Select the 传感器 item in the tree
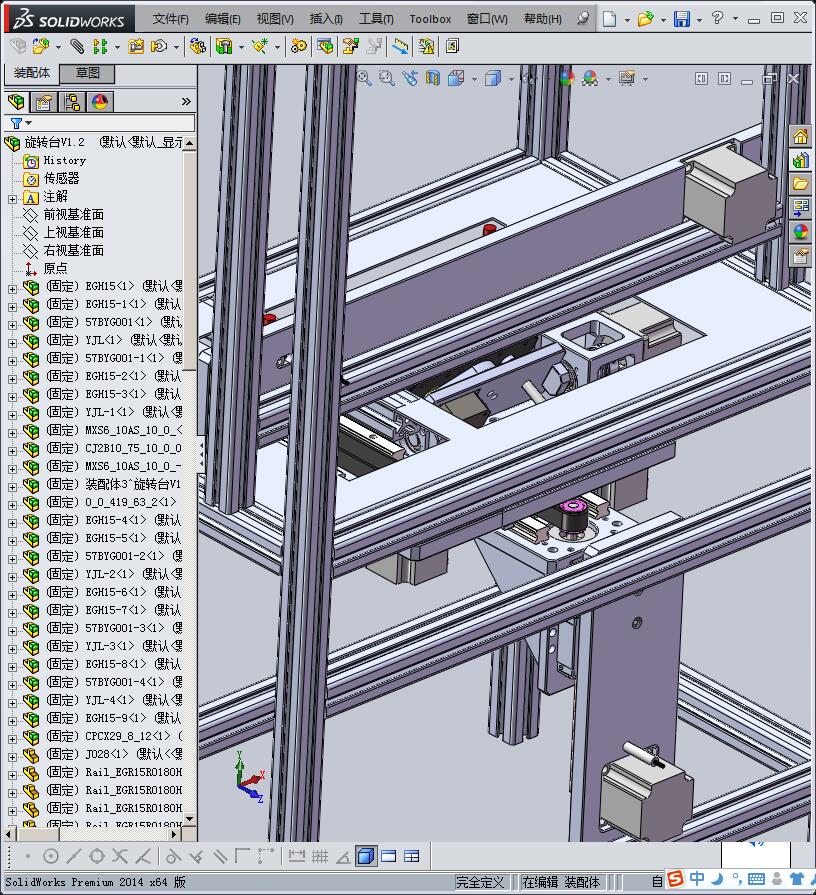 point(62,178)
